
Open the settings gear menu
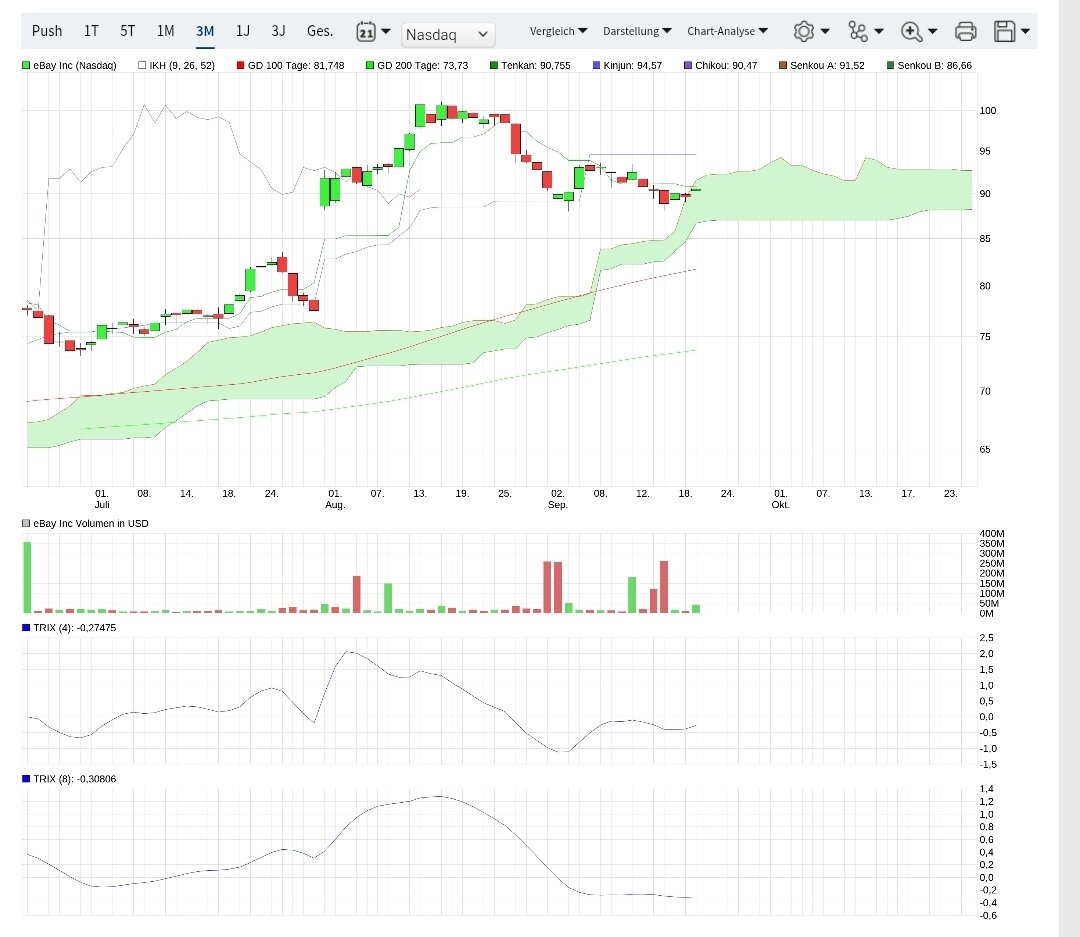tap(804, 31)
